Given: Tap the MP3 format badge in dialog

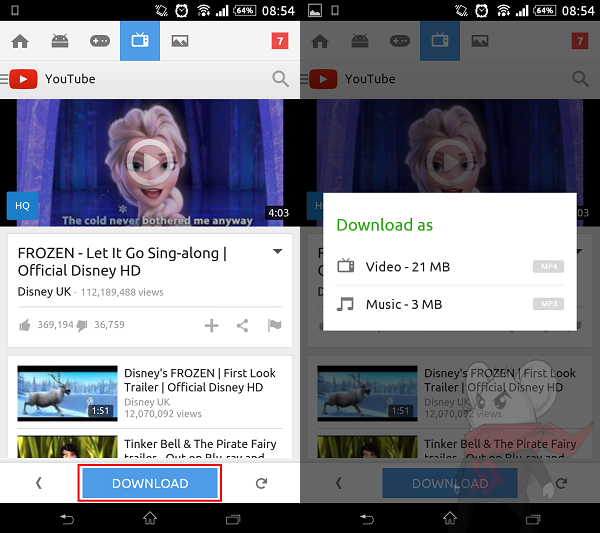Looking at the screenshot, I should [548, 304].
